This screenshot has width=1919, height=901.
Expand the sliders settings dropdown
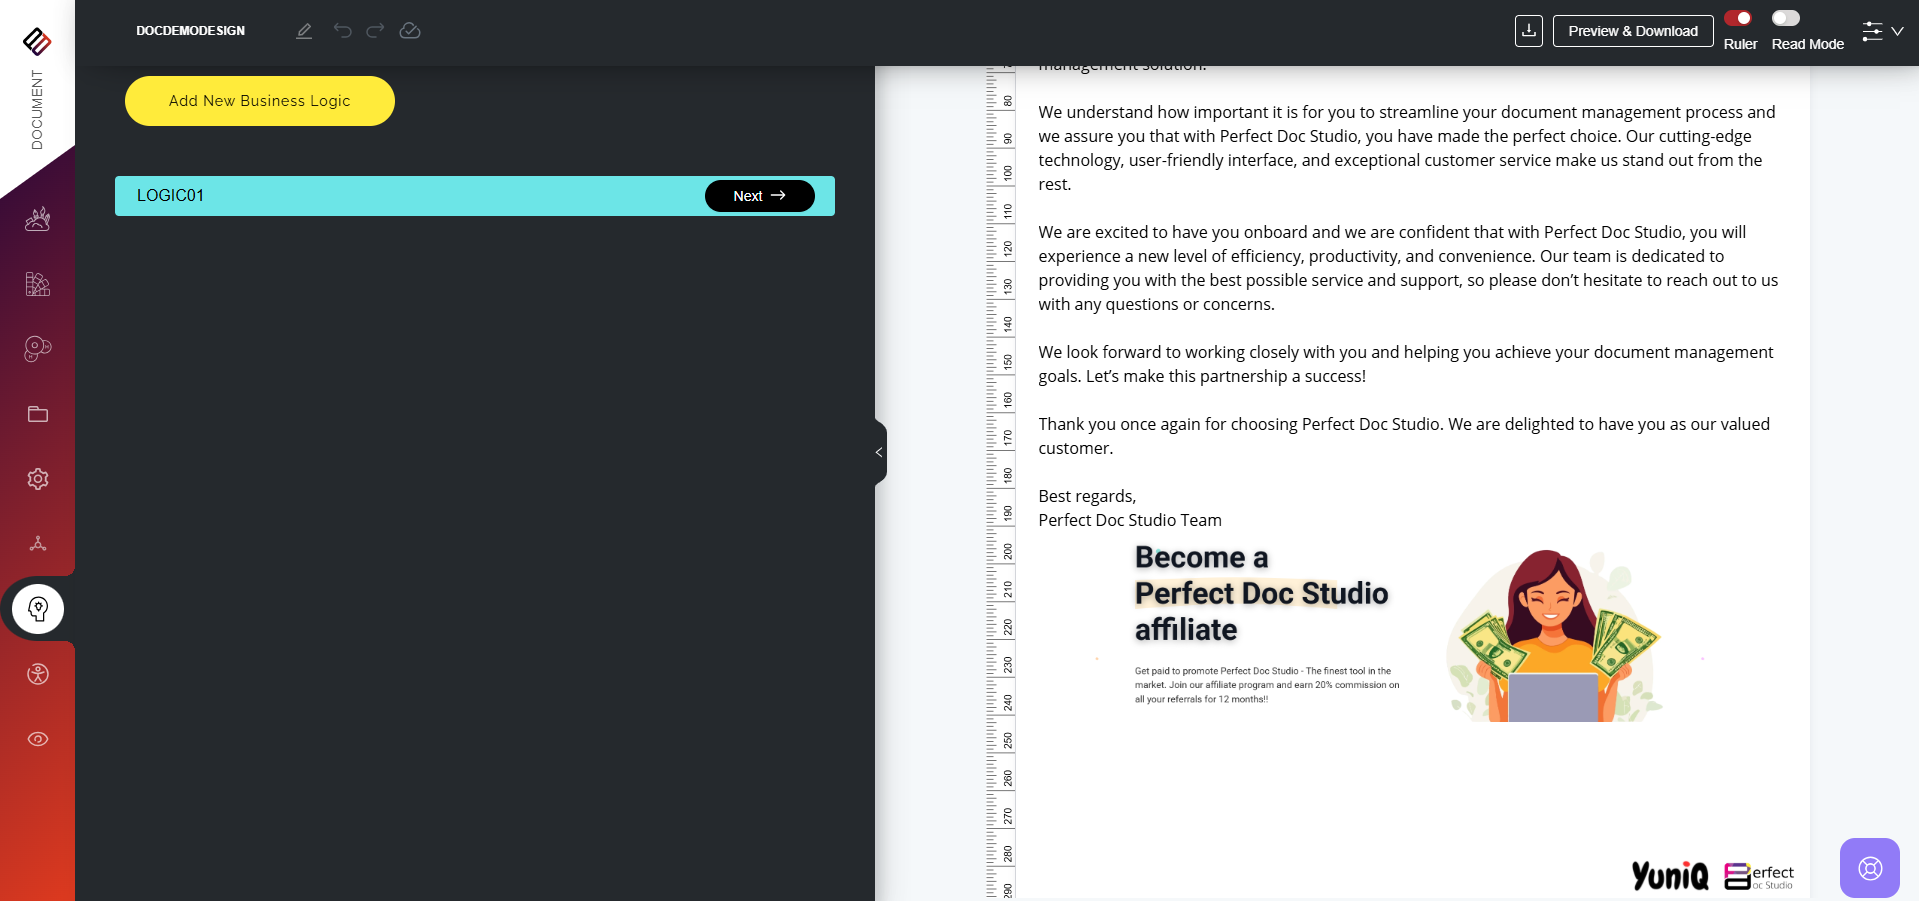[x=1882, y=31]
